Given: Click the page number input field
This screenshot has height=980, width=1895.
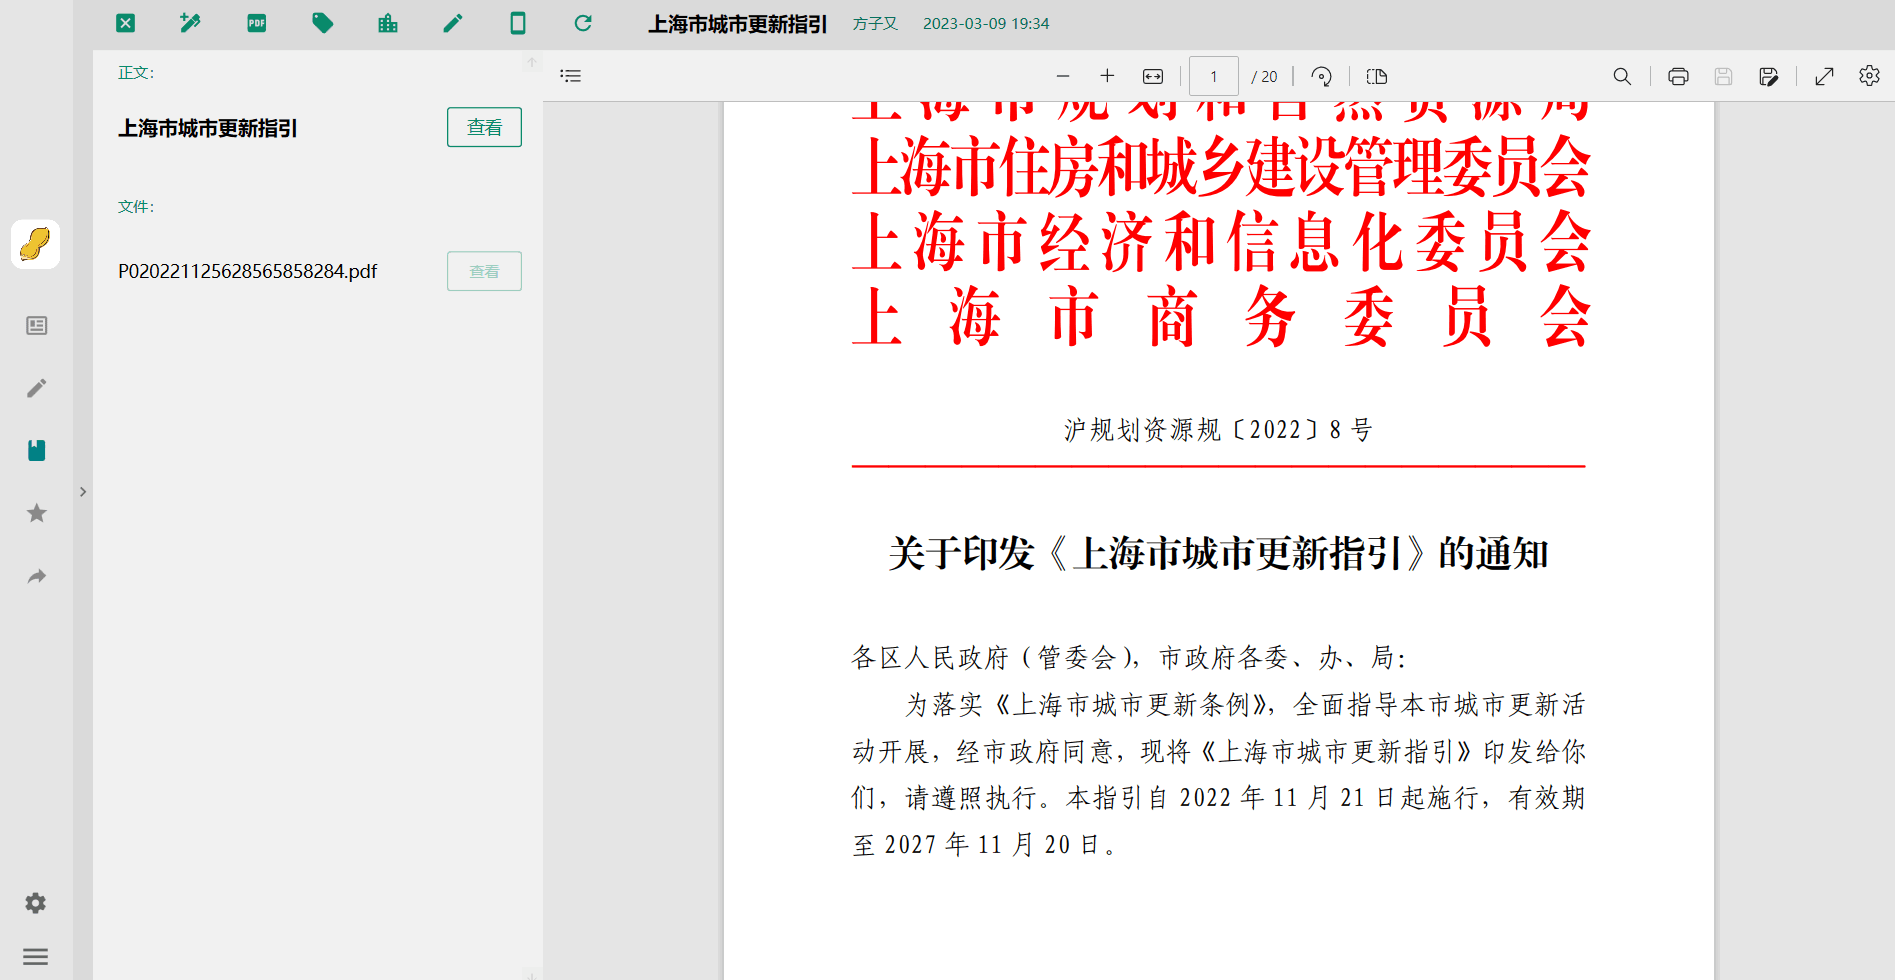Looking at the screenshot, I should click(x=1214, y=76).
